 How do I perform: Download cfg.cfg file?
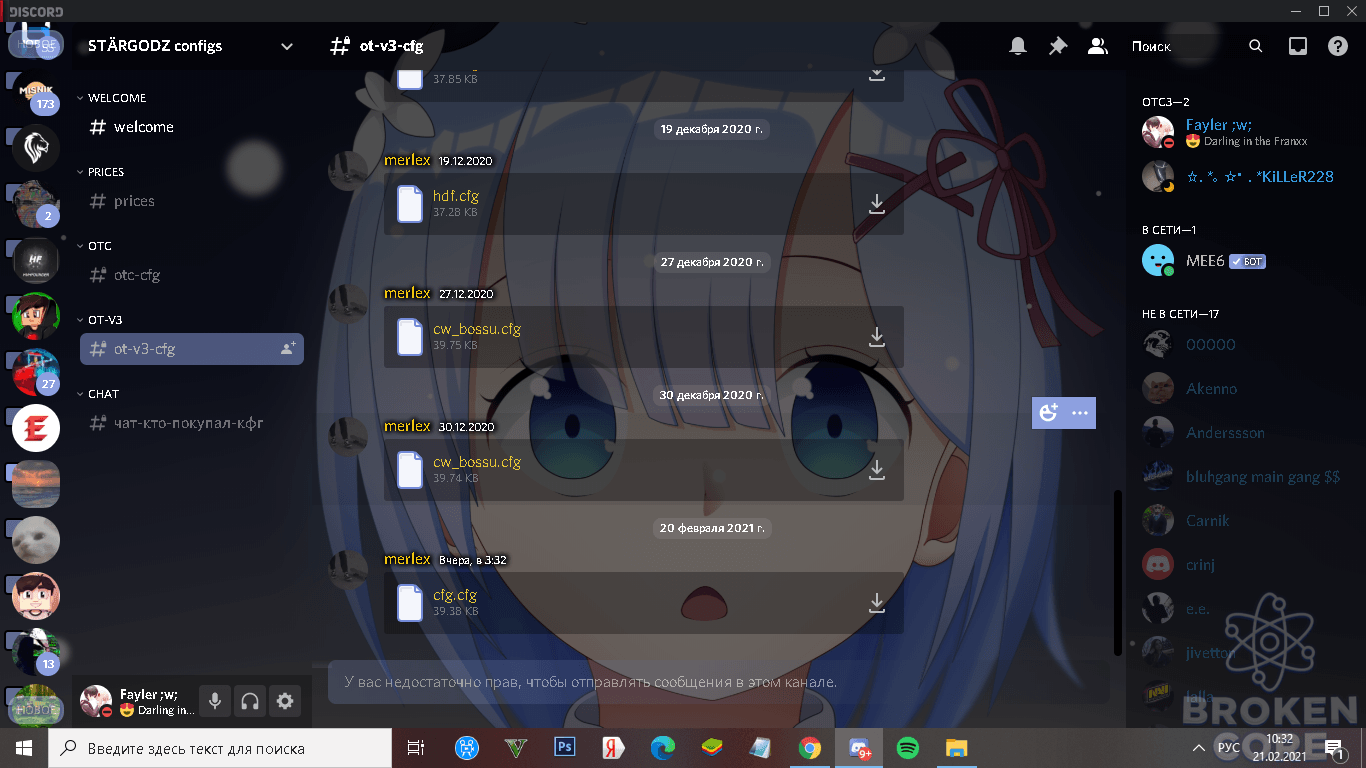[x=877, y=603]
